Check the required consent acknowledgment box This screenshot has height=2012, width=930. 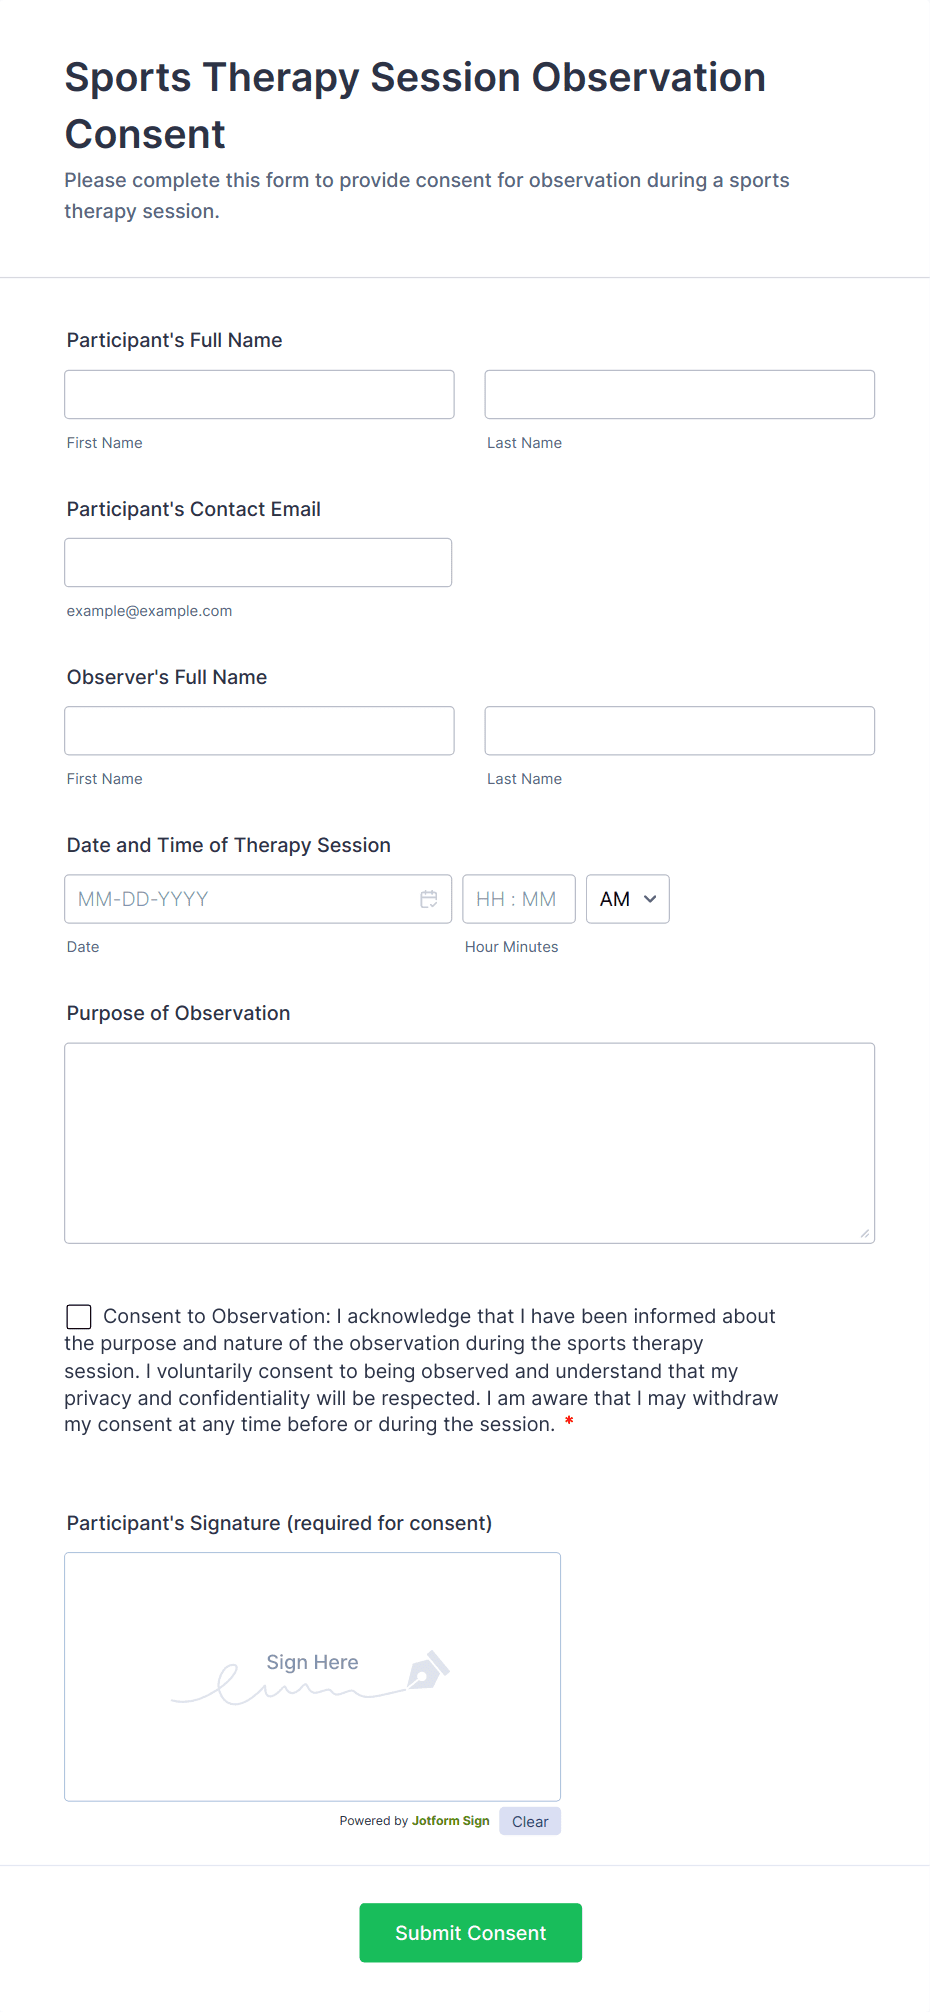tap(78, 1316)
